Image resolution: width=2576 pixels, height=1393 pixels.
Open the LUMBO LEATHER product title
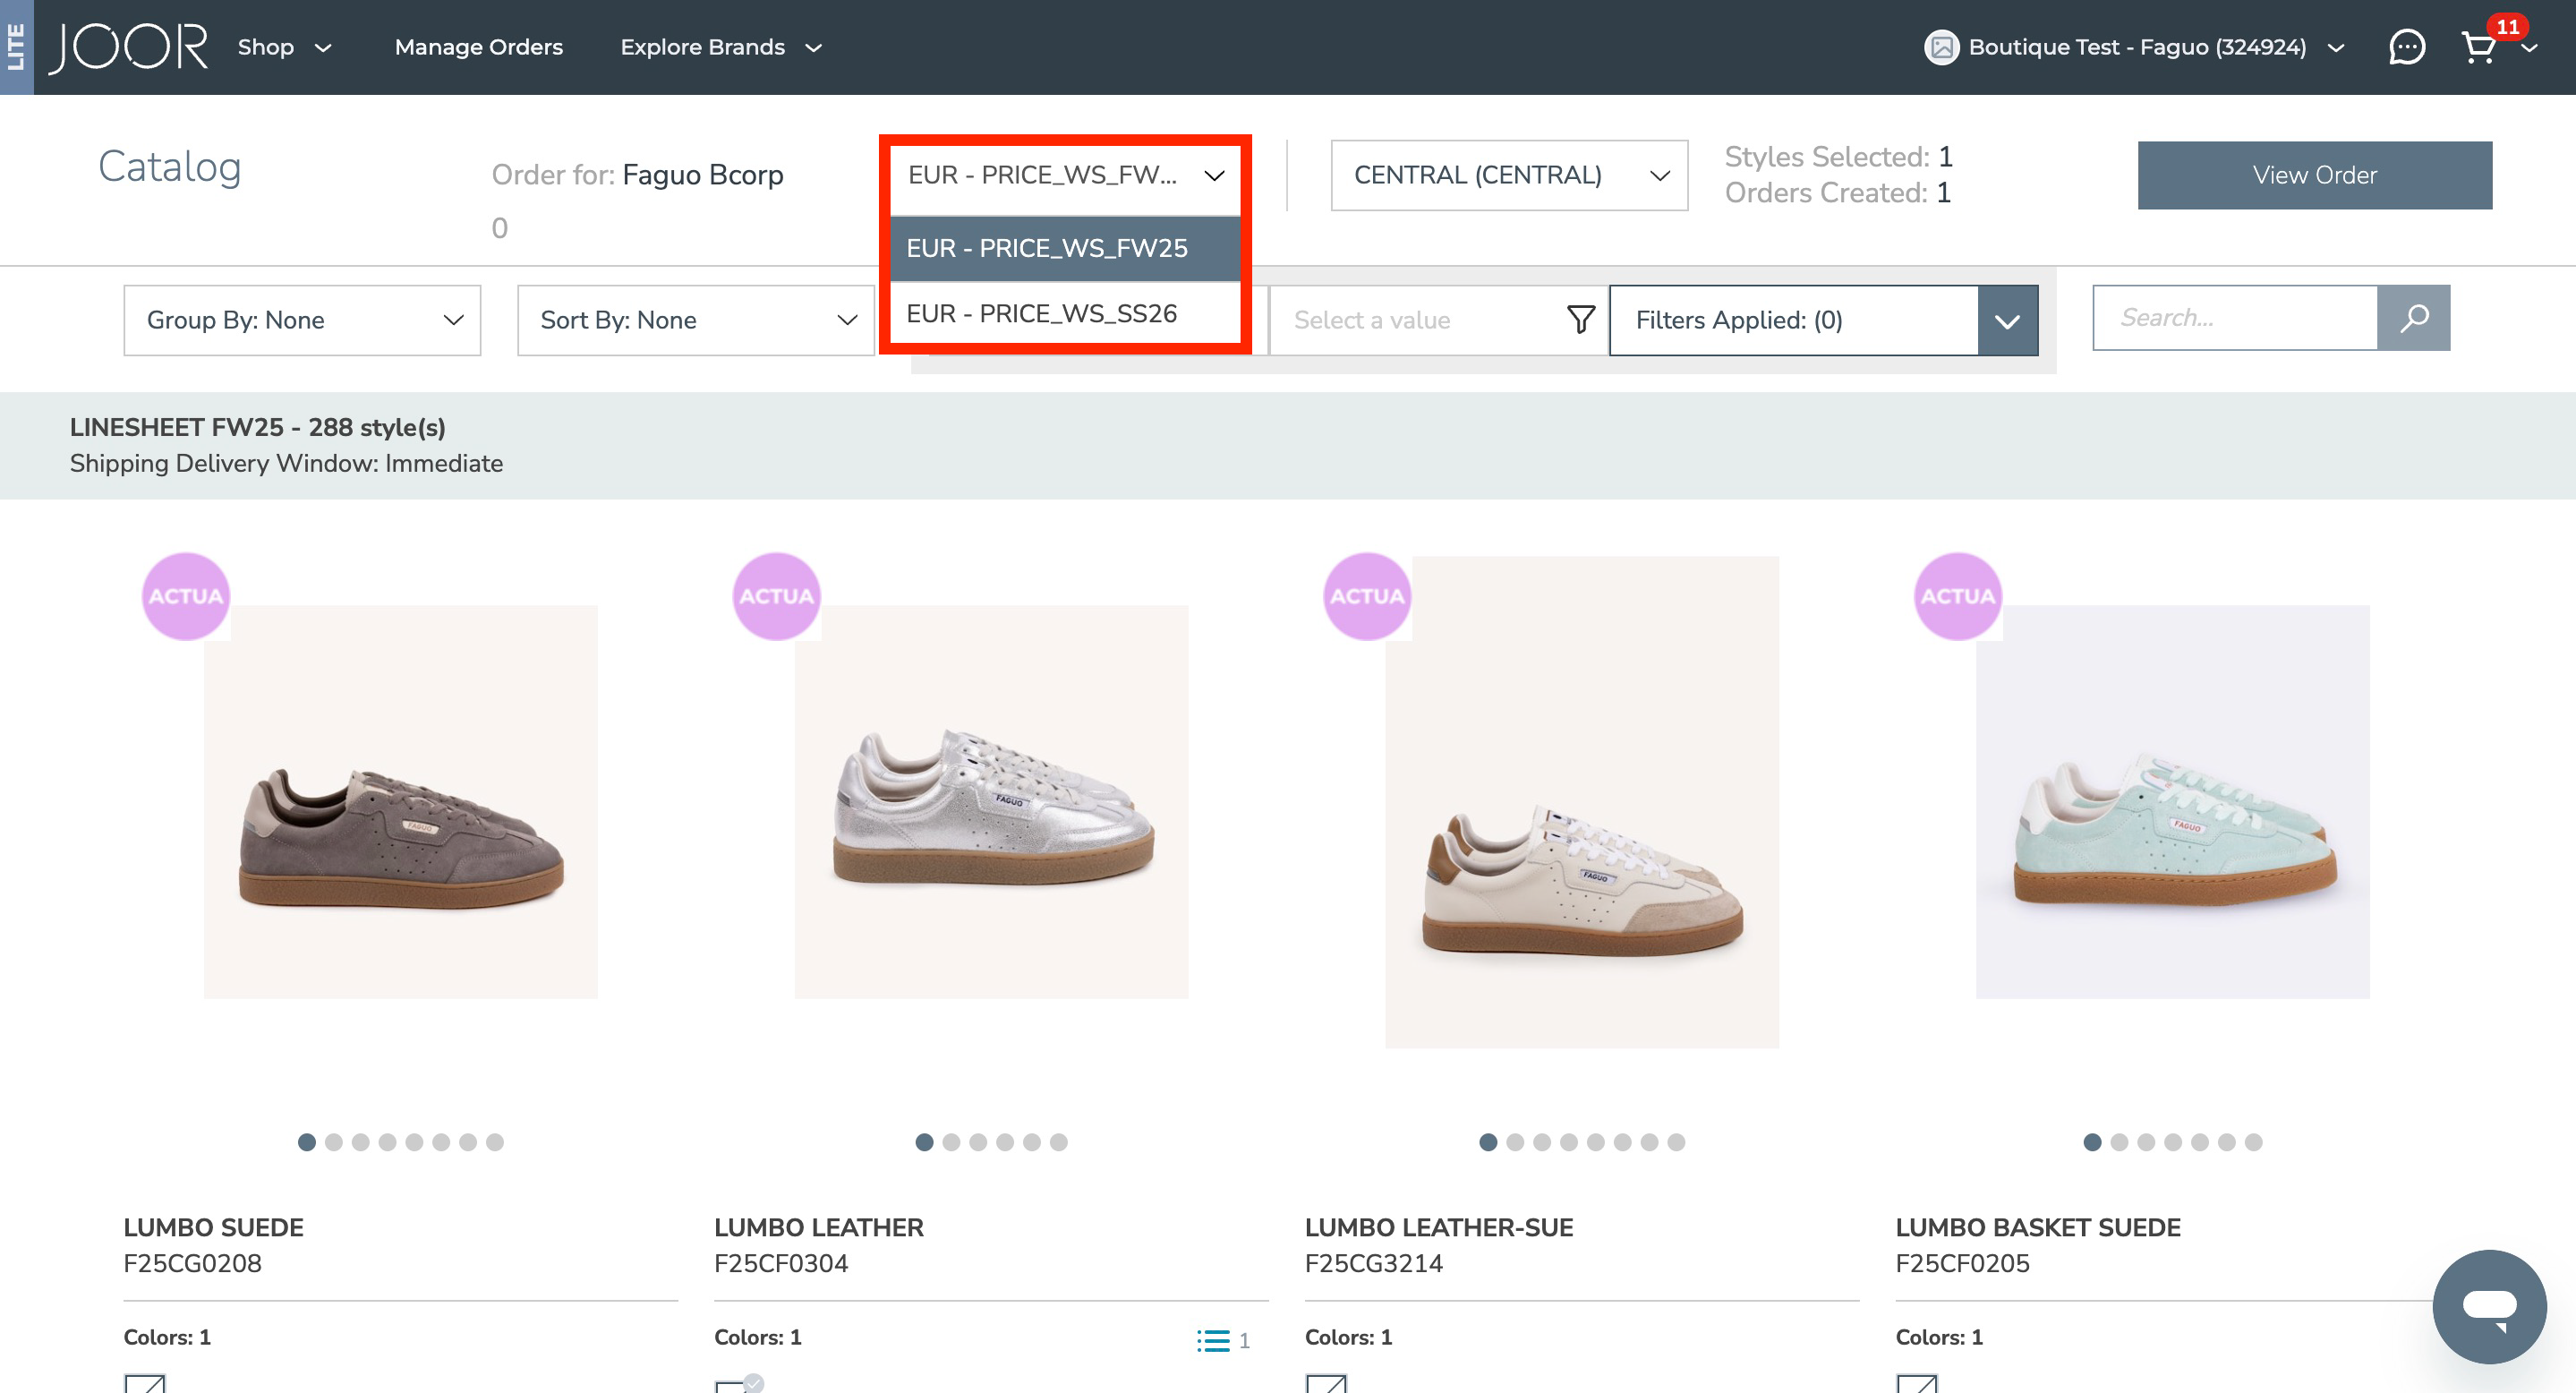(x=818, y=1227)
